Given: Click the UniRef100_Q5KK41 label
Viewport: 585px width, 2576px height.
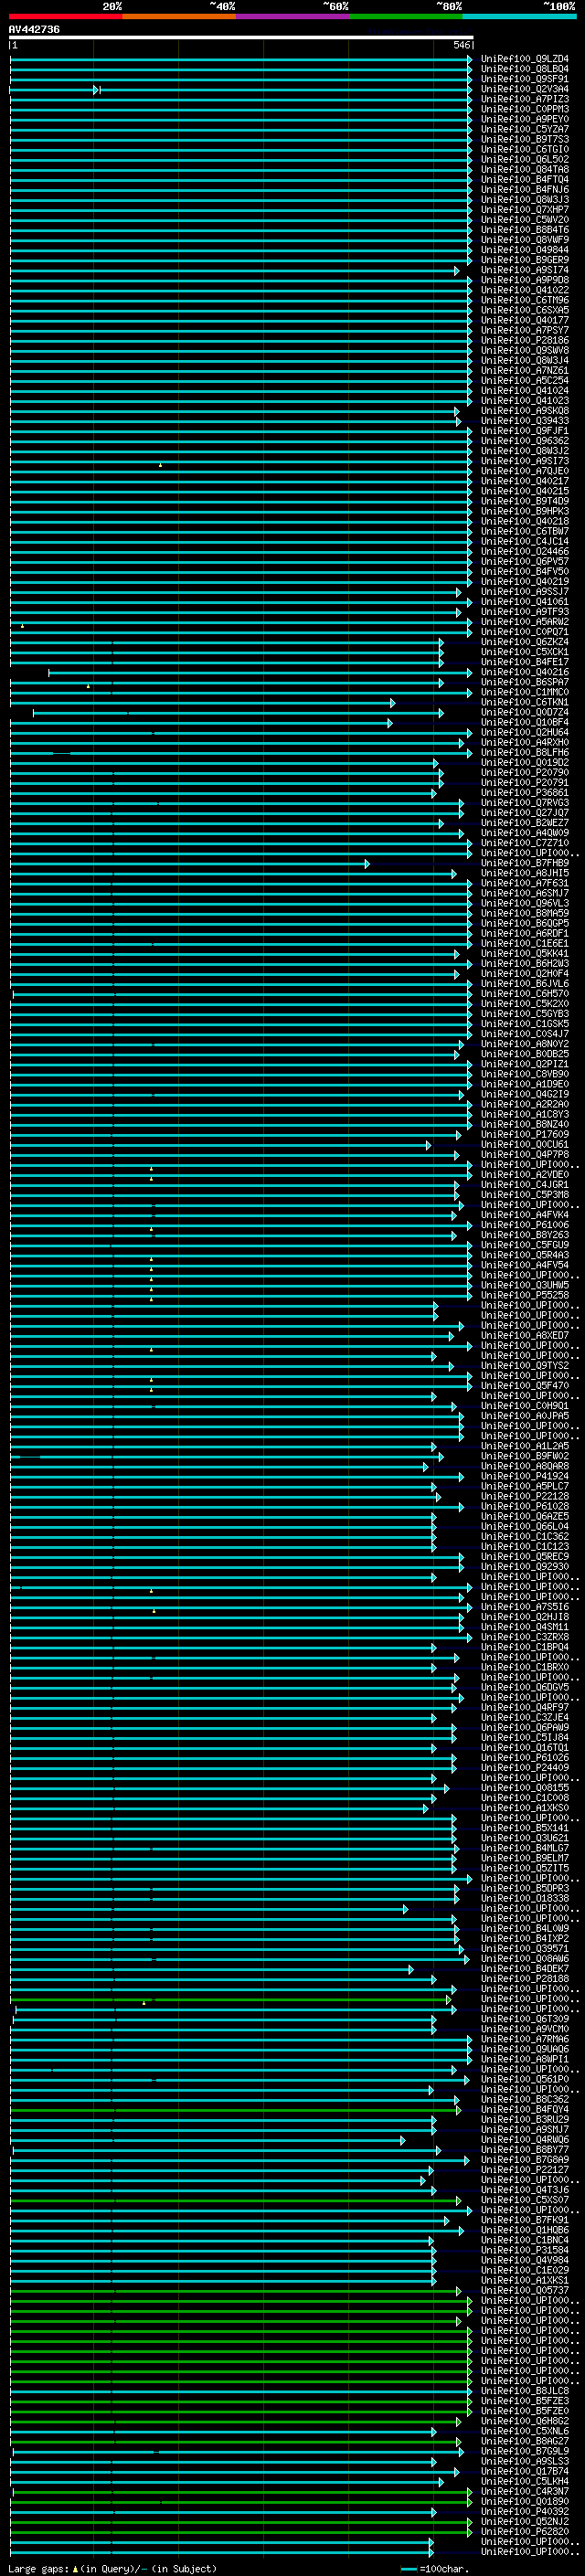Looking at the screenshot, I should tap(524, 953).
